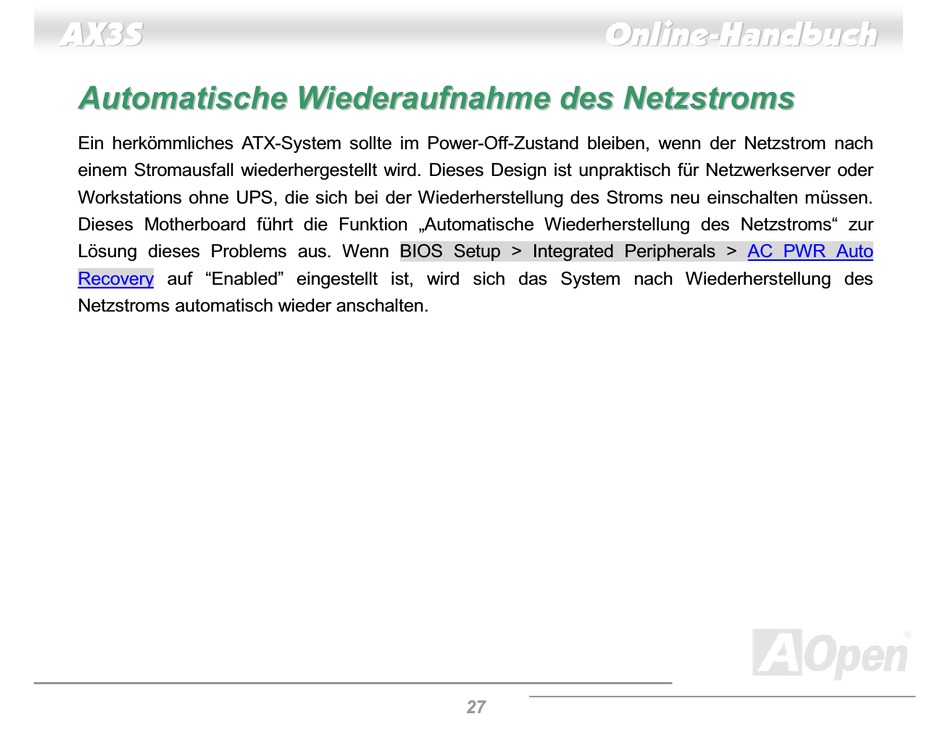Viewport: 950px width, 735px height.
Task: Click the word 'Motherboard' in the paragraph
Action: coord(194,224)
